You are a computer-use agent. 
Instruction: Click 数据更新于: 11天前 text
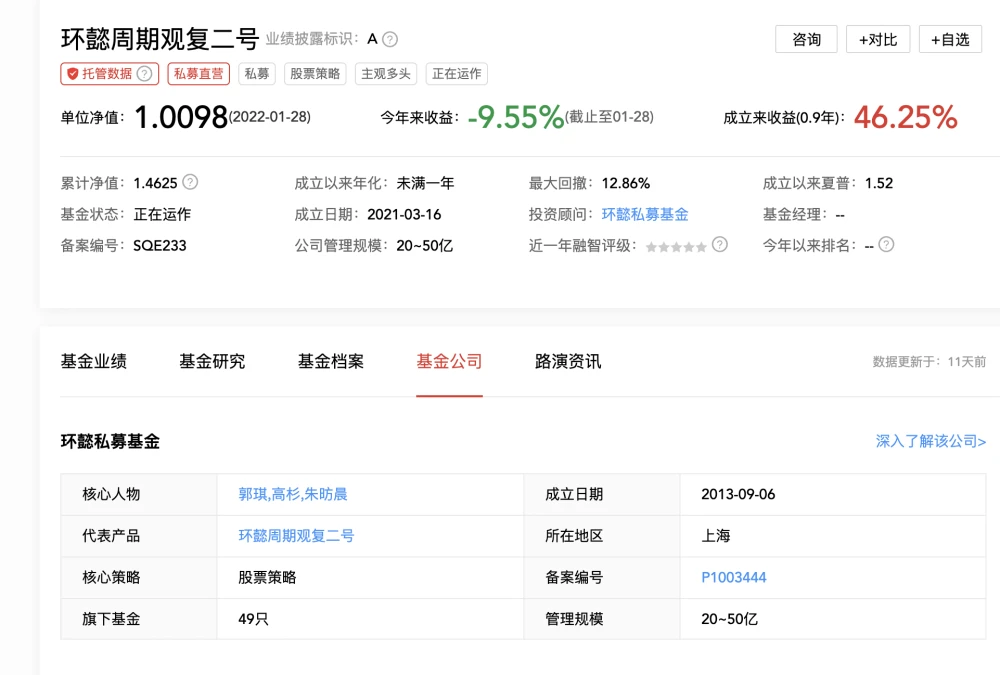pos(929,362)
